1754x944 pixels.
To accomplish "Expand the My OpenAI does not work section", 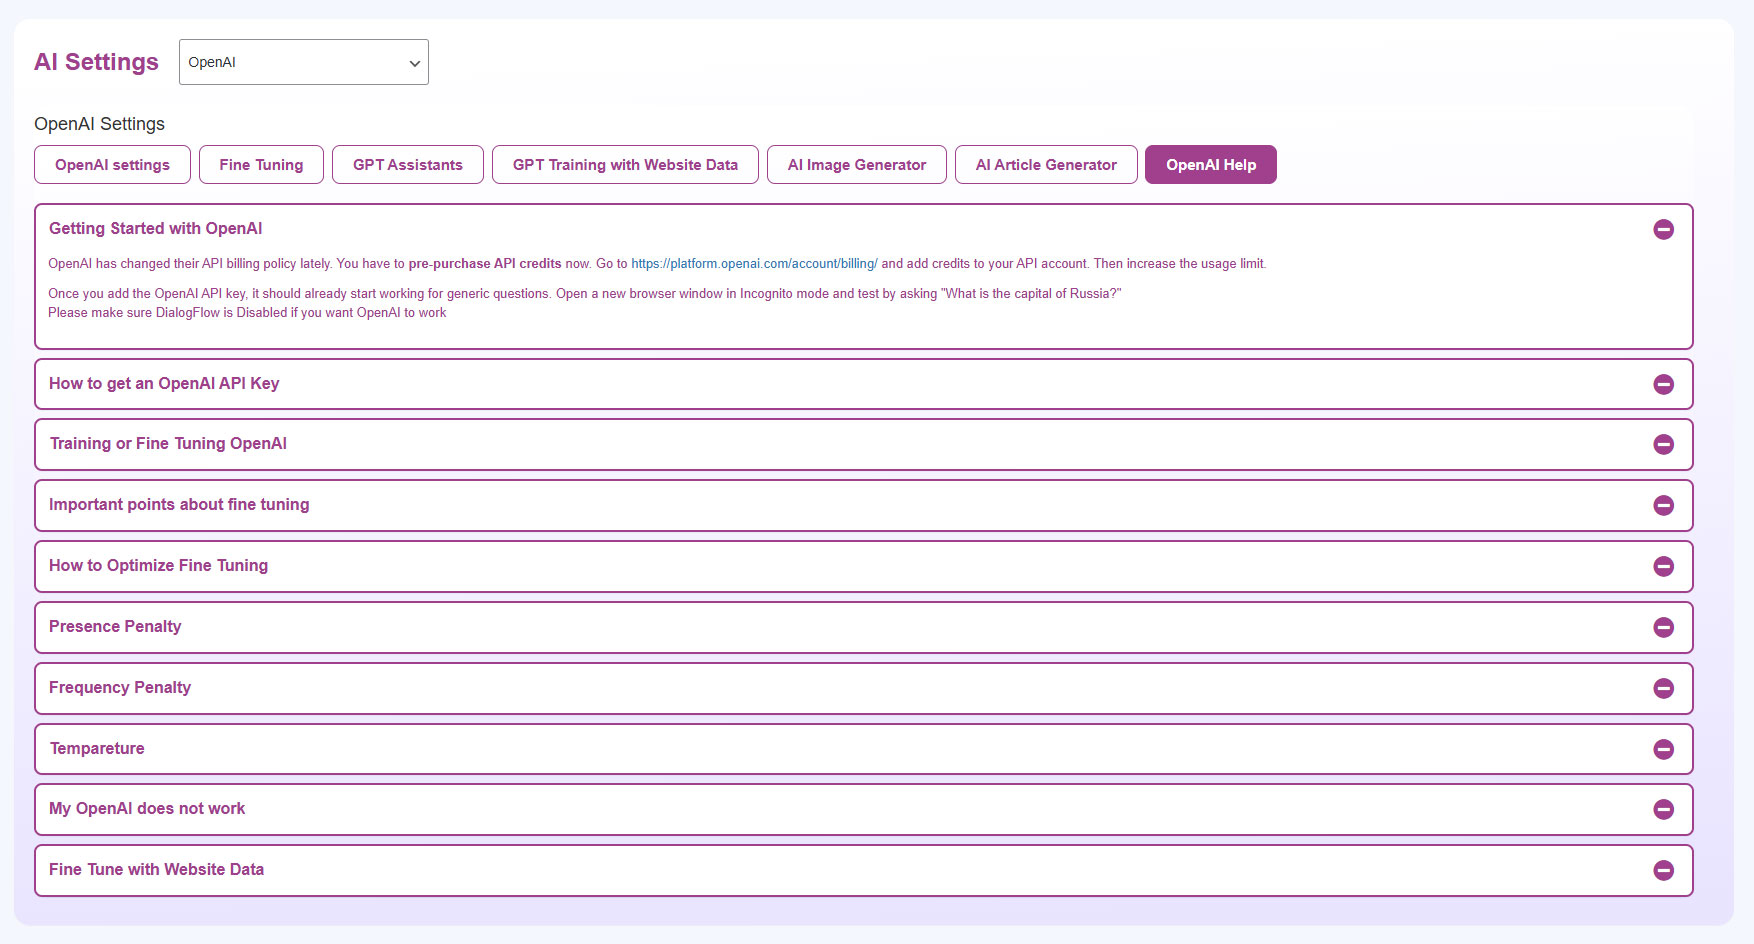I will 147,809.
